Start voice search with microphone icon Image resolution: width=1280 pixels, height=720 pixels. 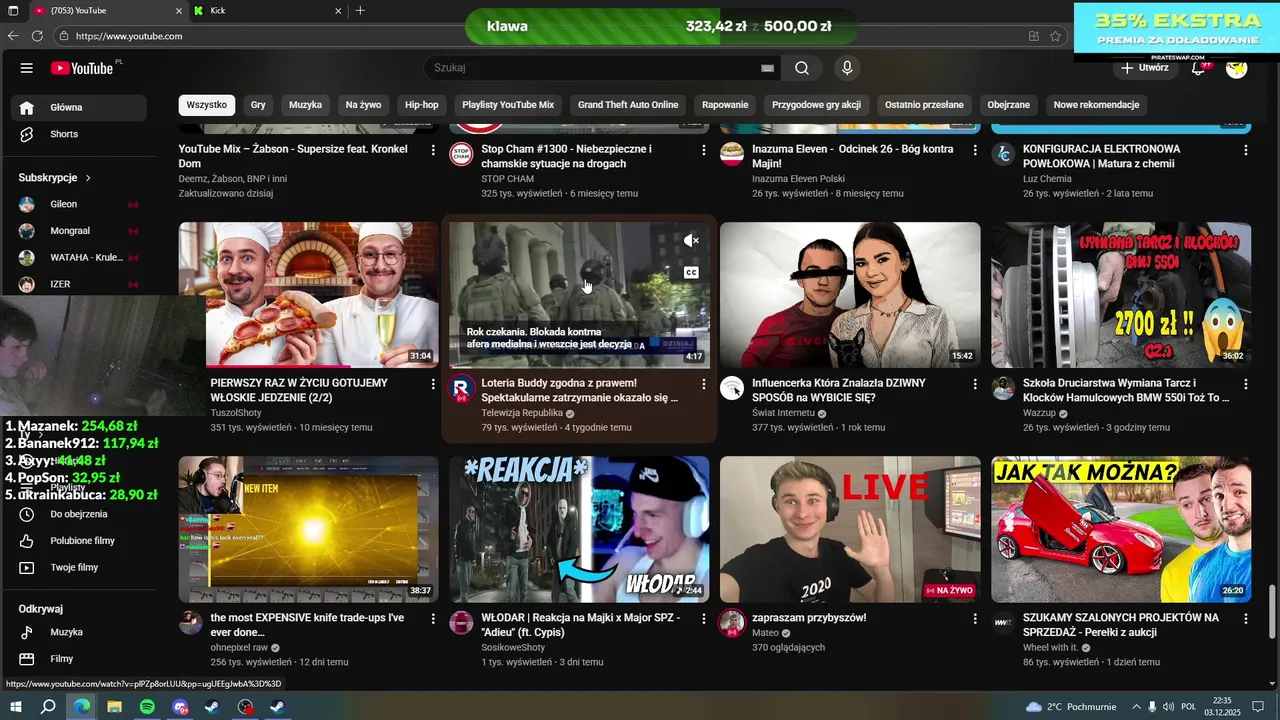(x=847, y=68)
